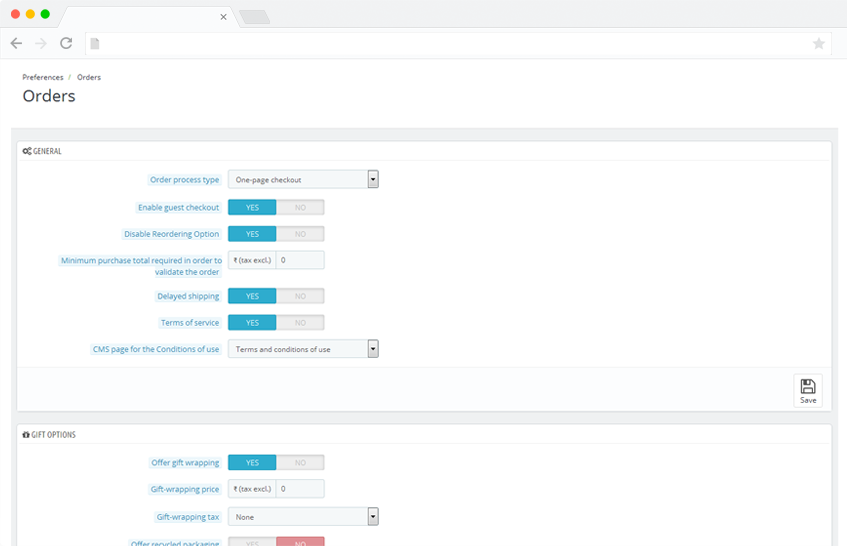Click the Orders page title
Image resolution: width=847 pixels, height=546 pixels.
pos(49,96)
